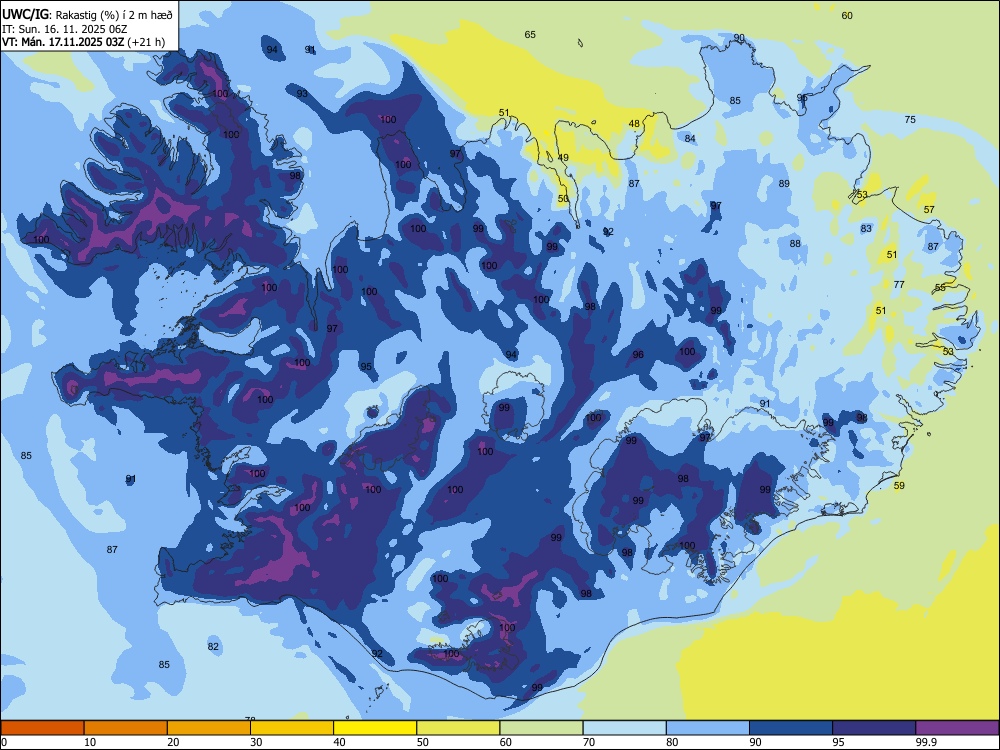The image size is (1000, 750).
Task: Click the map value '48' in the north
Action: (634, 124)
